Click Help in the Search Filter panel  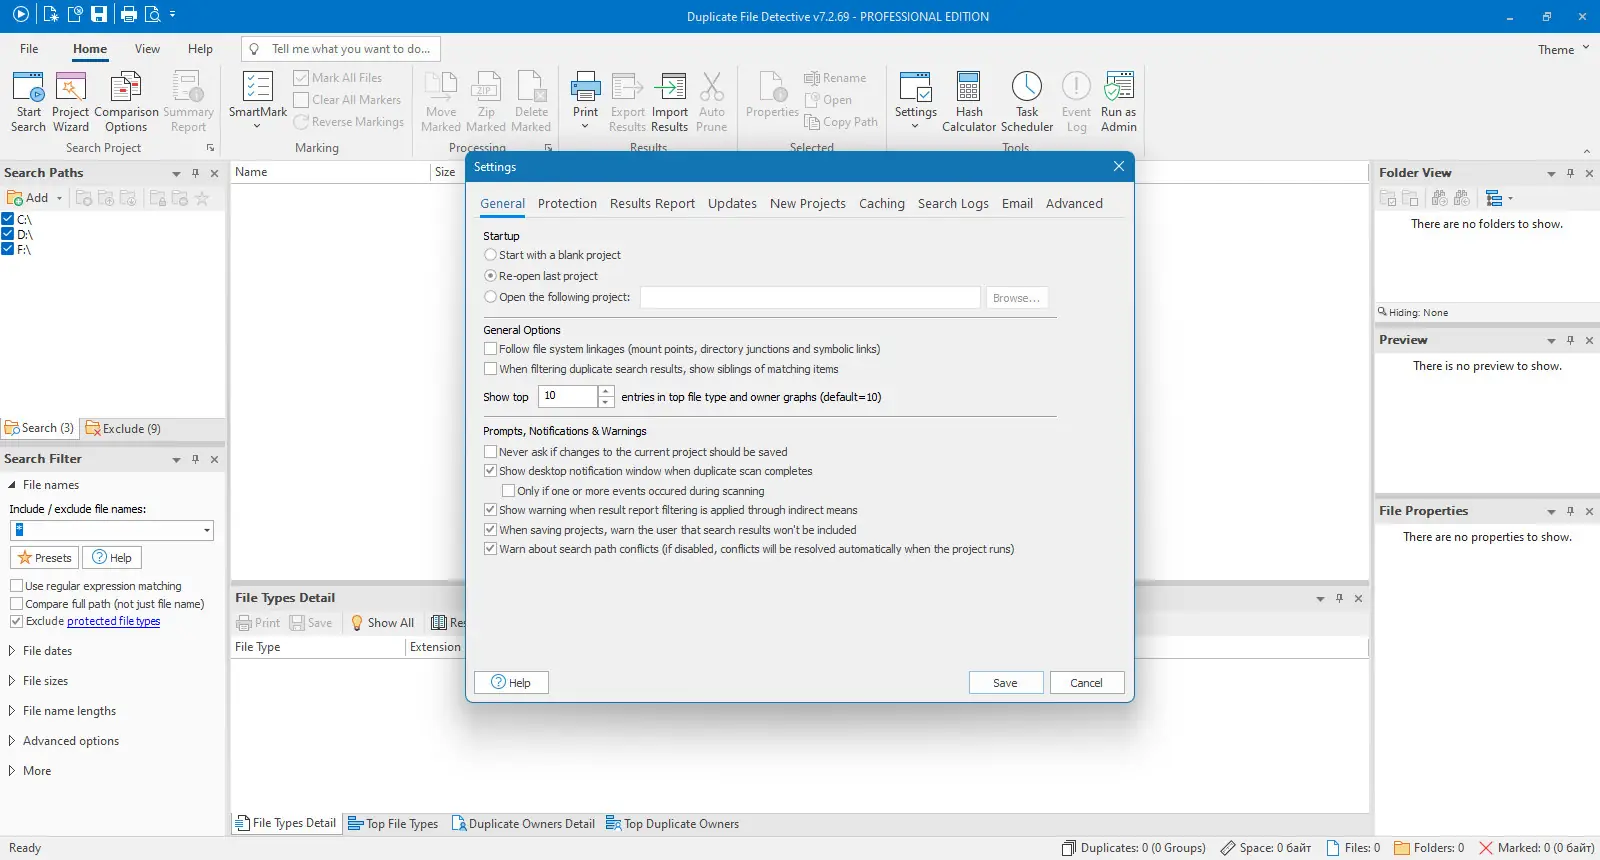[x=112, y=558]
